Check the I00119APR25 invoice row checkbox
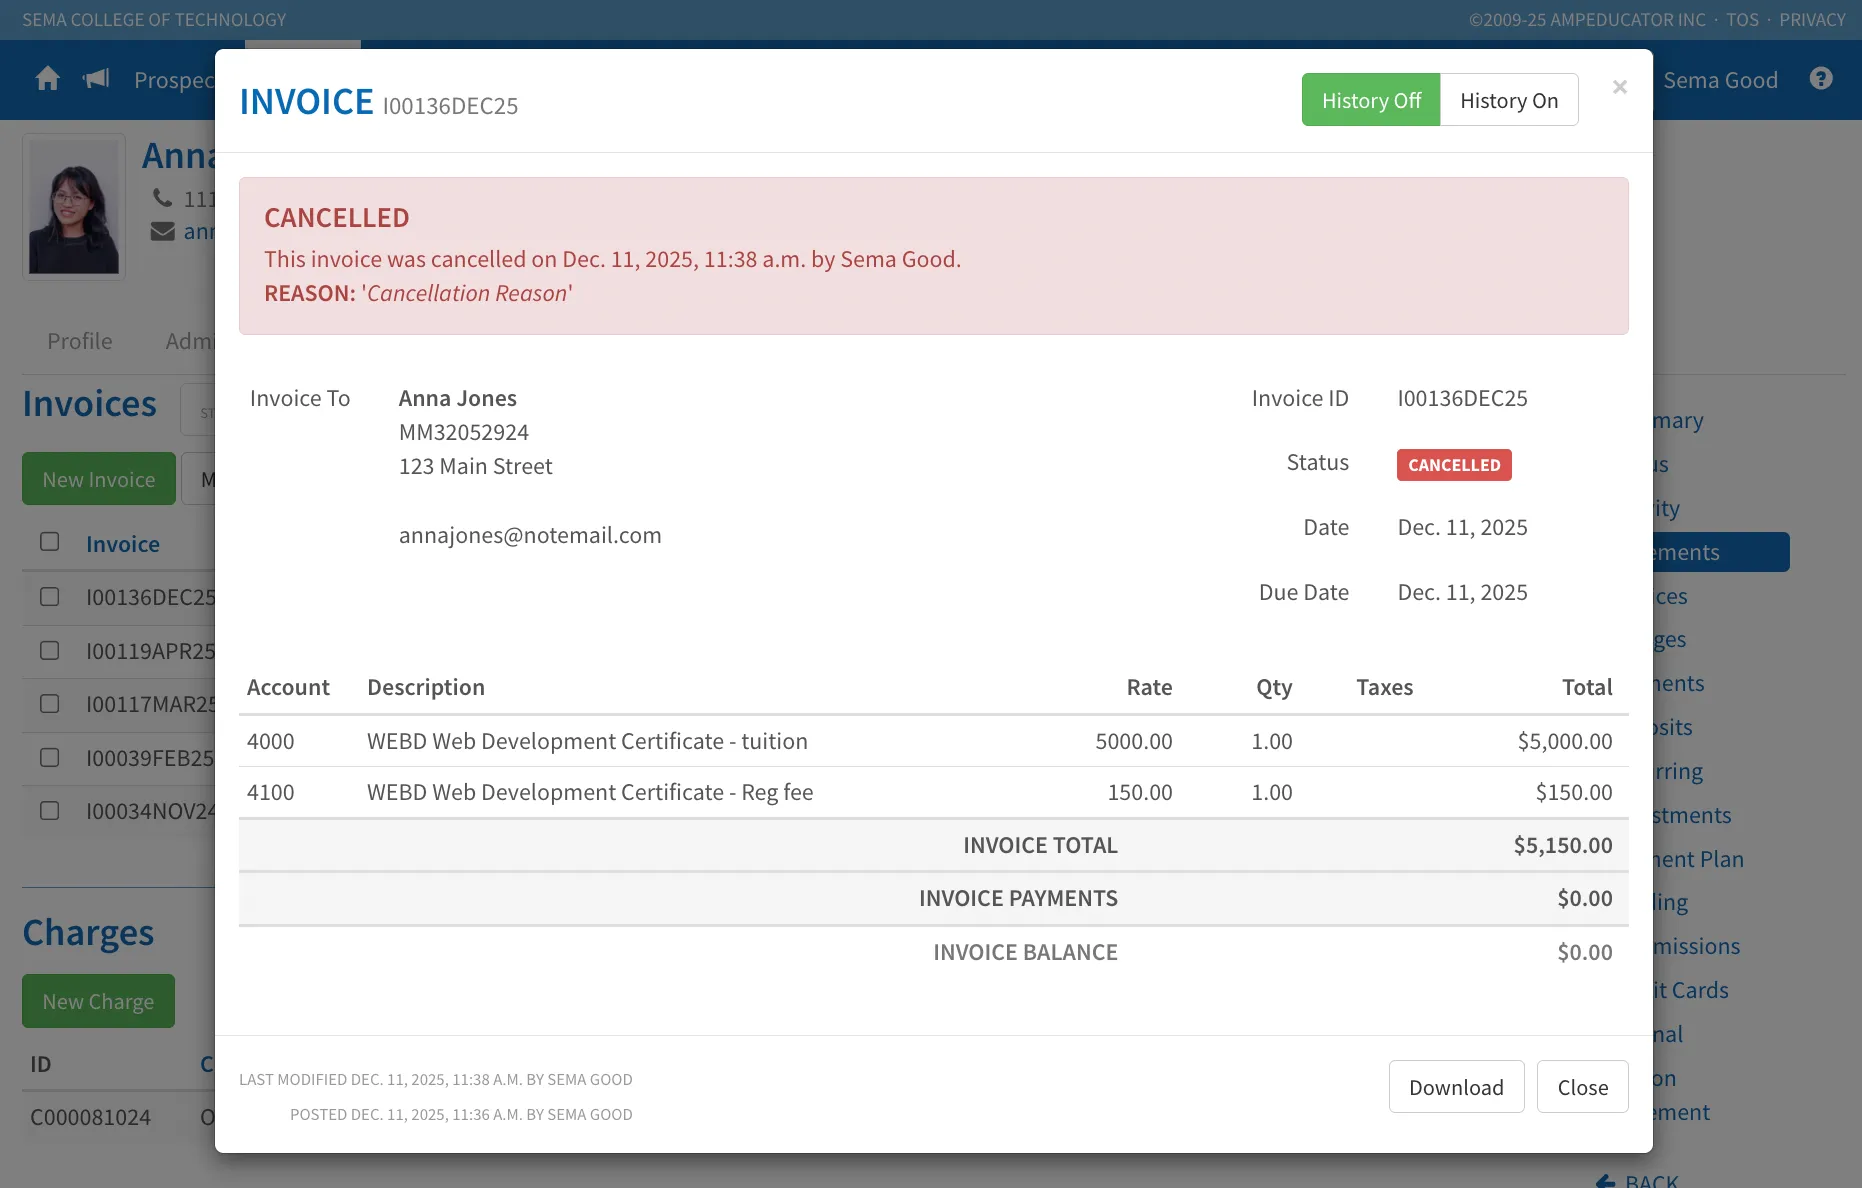 tap(50, 650)
